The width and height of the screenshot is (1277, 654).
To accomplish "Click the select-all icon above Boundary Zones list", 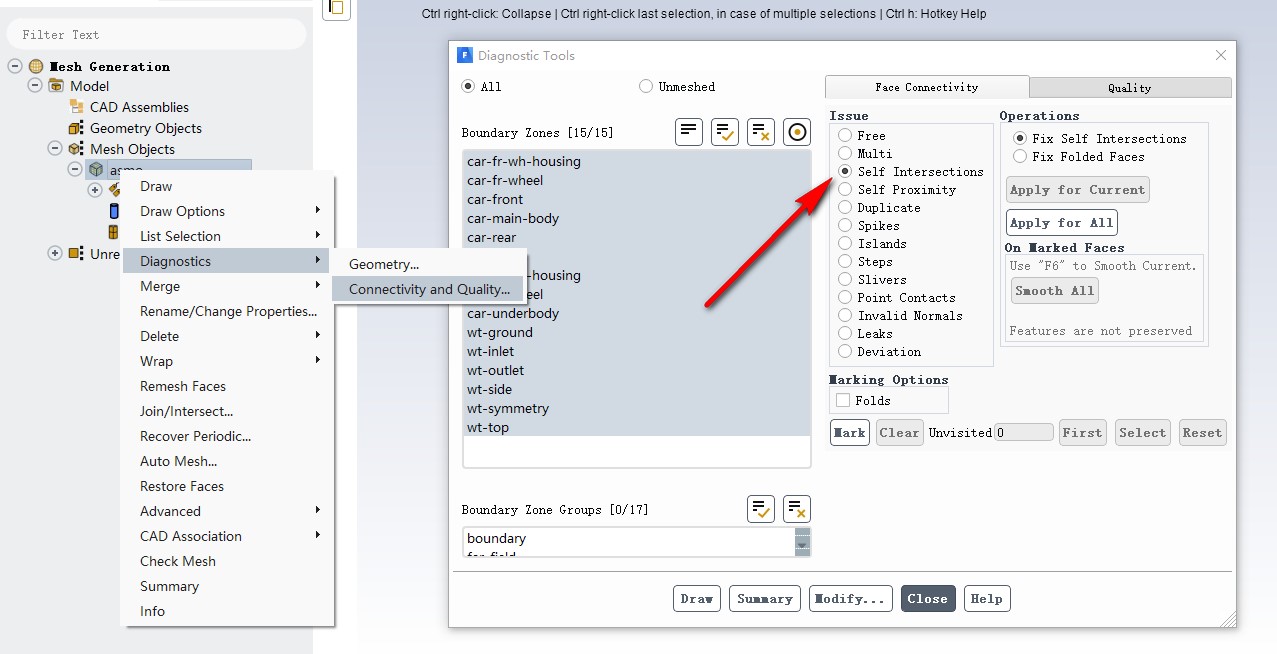I will [725, 131].
